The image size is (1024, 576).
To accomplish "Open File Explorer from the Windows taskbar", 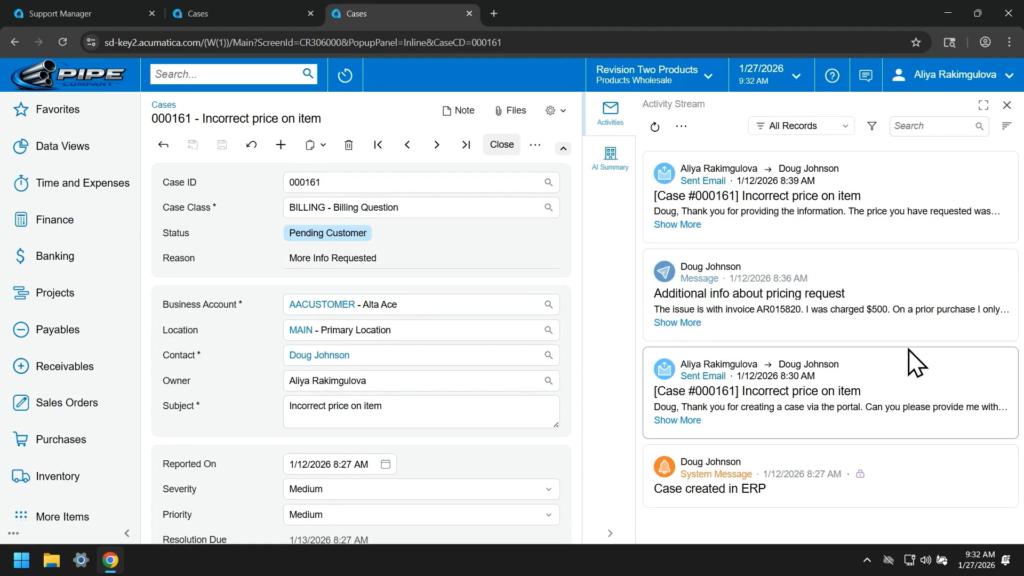I will coord(51,560).
